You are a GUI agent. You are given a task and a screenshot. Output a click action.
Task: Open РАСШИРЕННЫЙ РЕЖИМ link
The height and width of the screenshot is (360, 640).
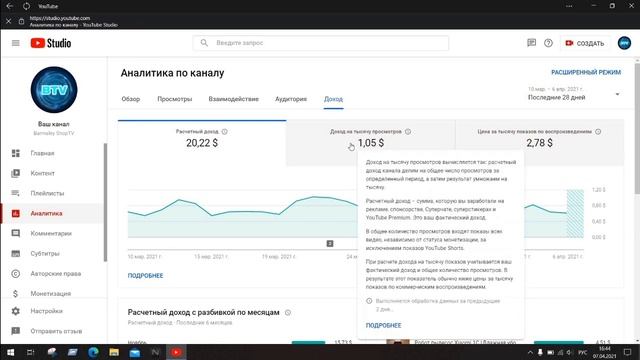point(586,72)
